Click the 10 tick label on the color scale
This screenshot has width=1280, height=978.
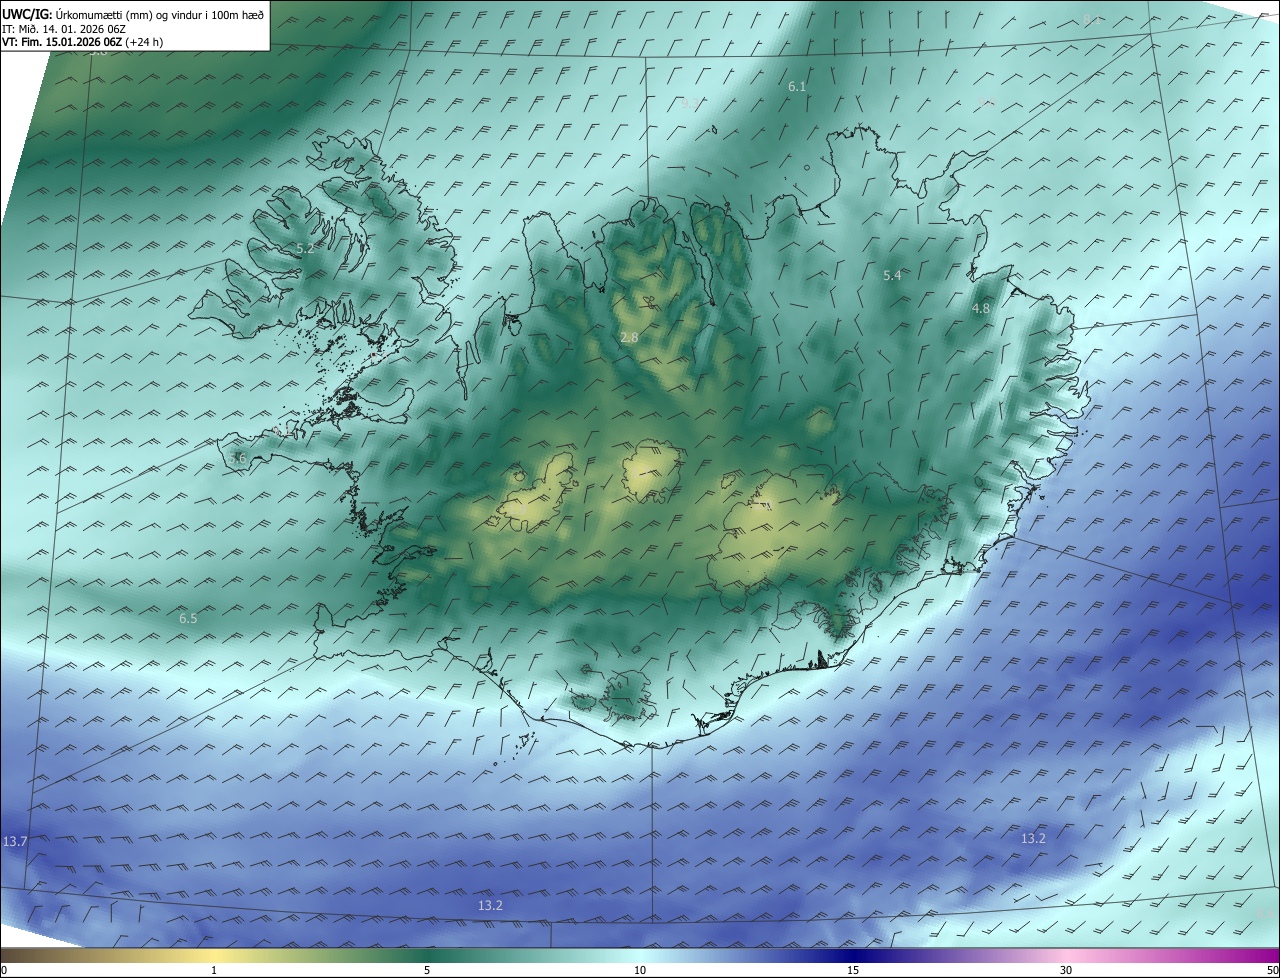[x=640, y=970]
